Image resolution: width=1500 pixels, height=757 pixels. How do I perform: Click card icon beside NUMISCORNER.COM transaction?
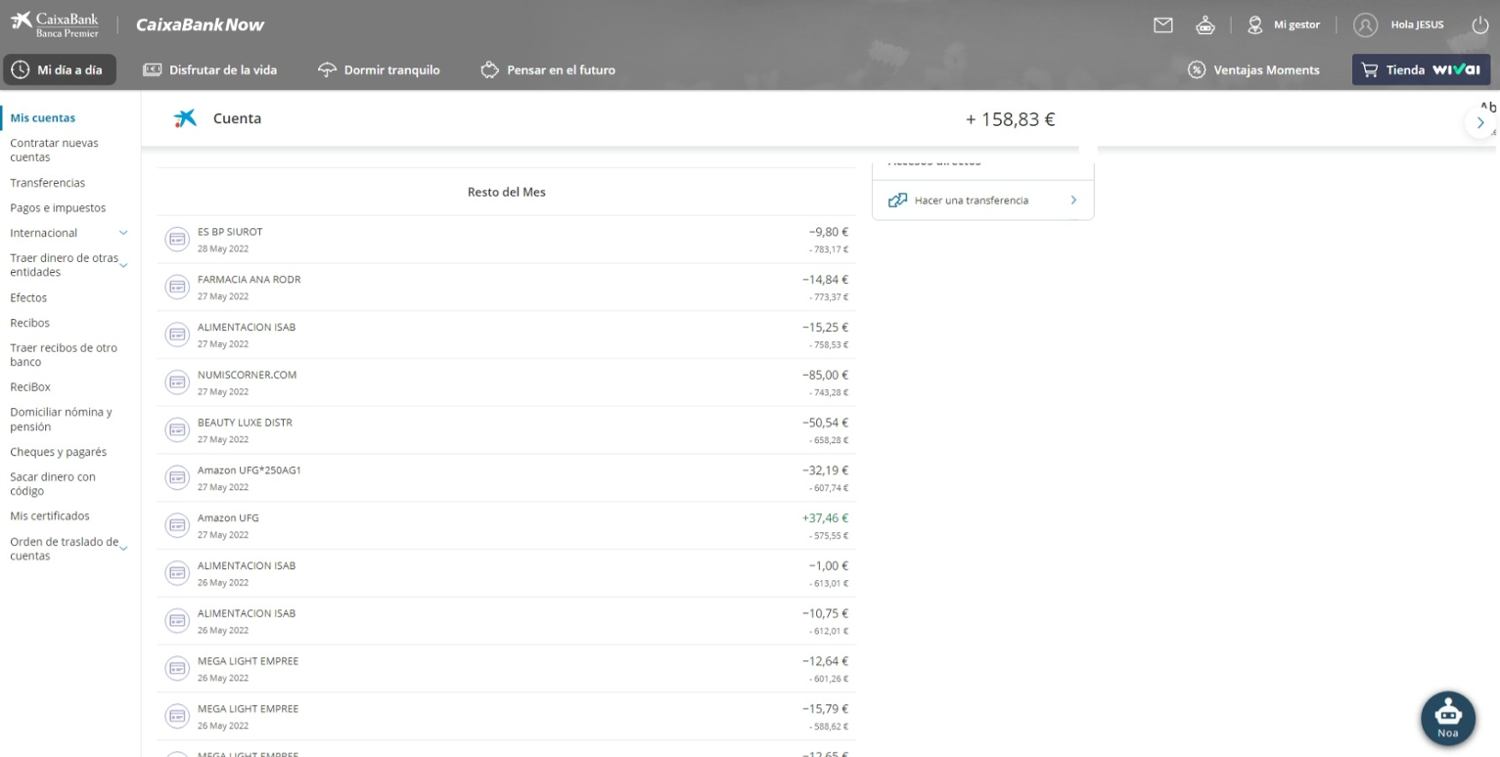point(177,382)
